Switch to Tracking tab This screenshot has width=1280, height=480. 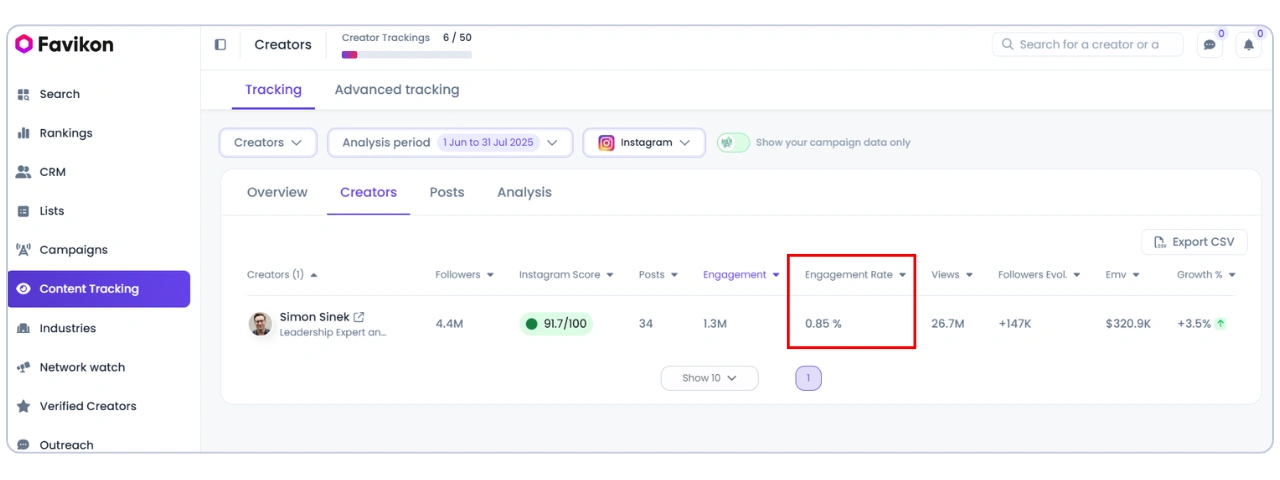click(x=273, y=90)
